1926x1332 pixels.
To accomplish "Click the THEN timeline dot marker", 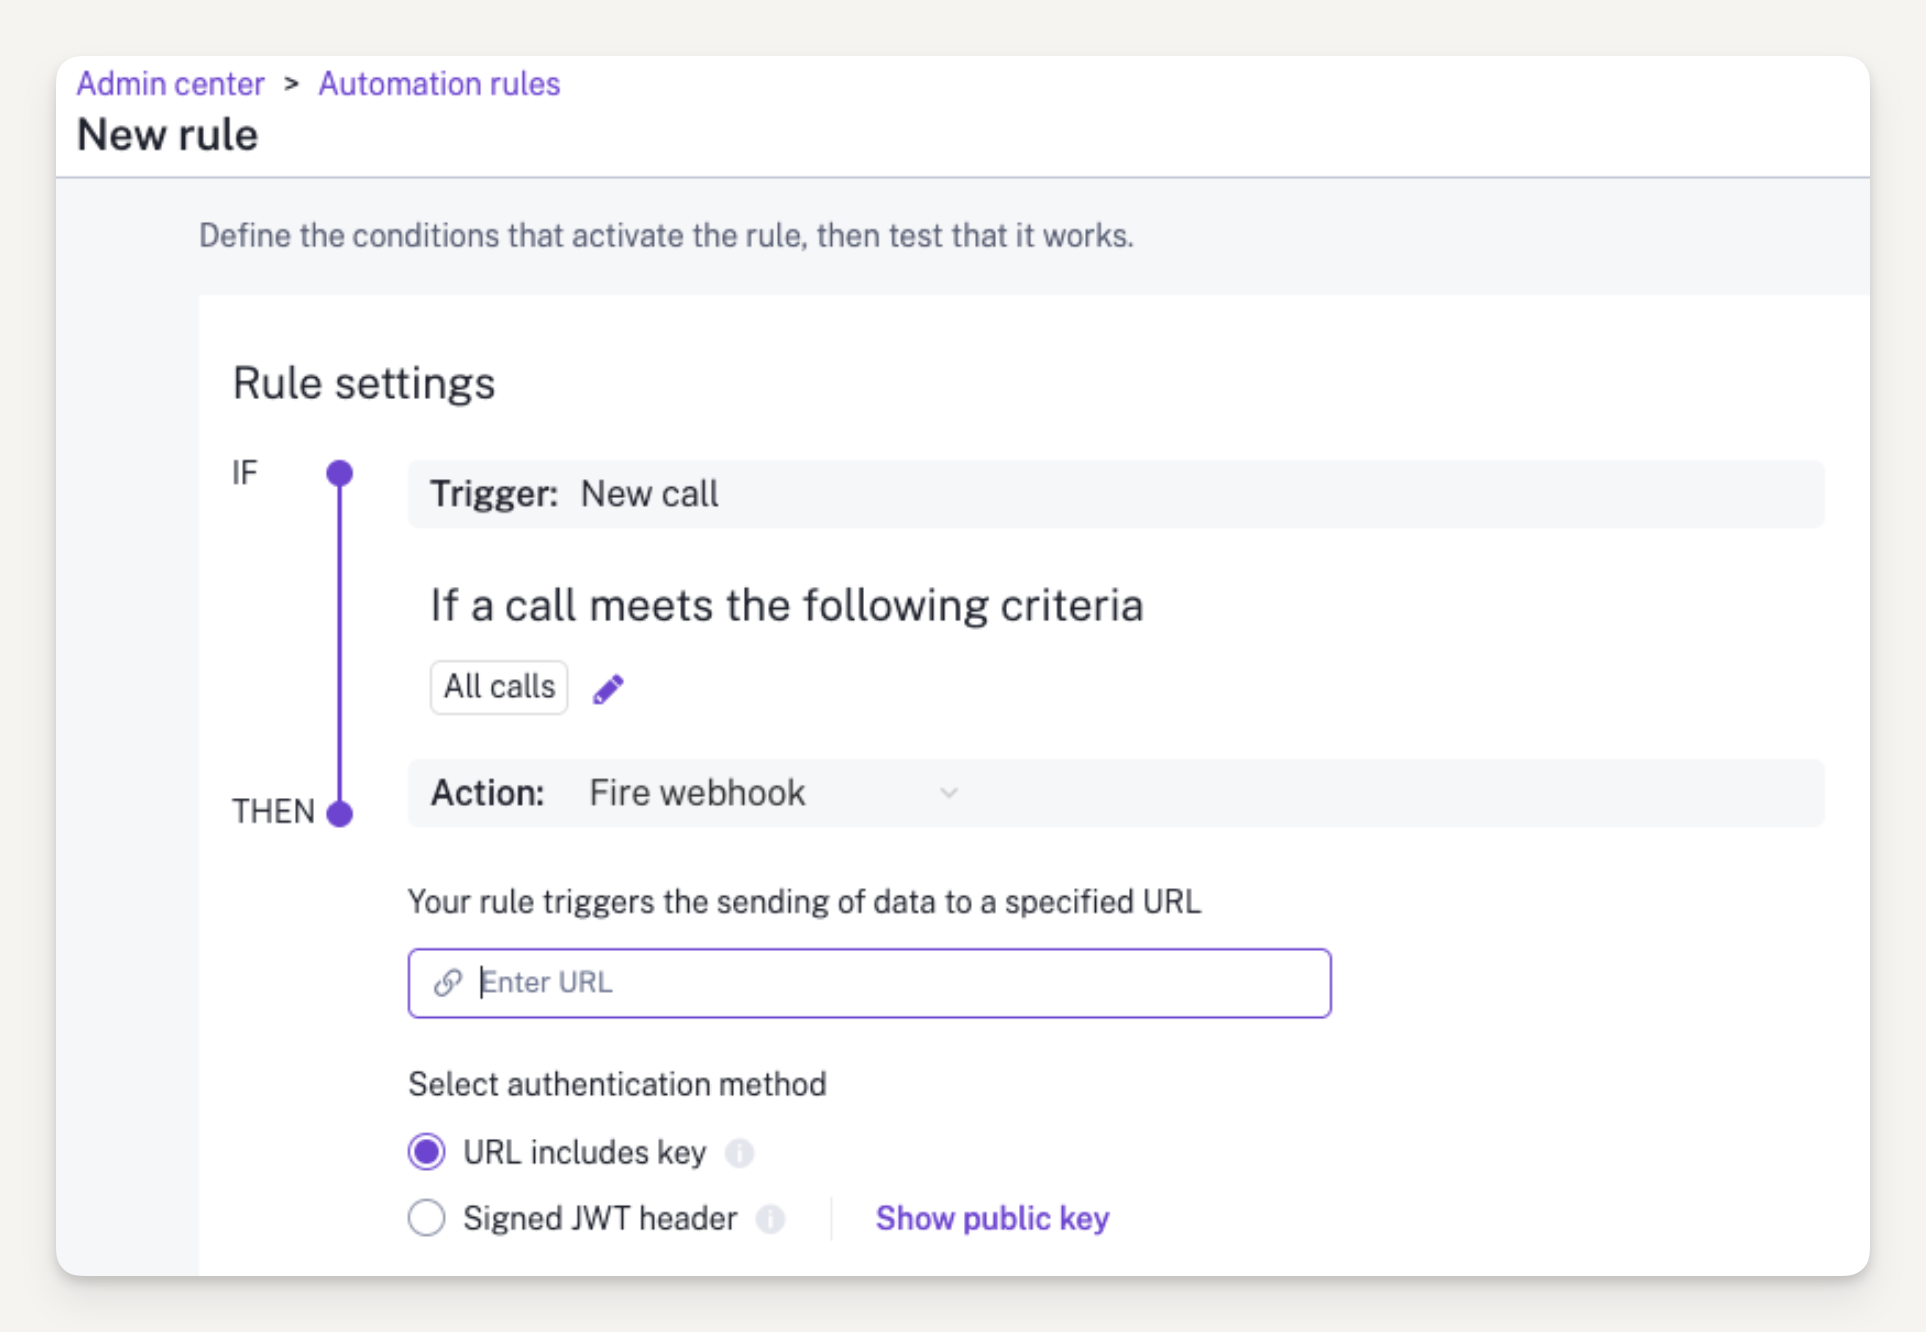I will pyautogui.click(x=340, y=813).
